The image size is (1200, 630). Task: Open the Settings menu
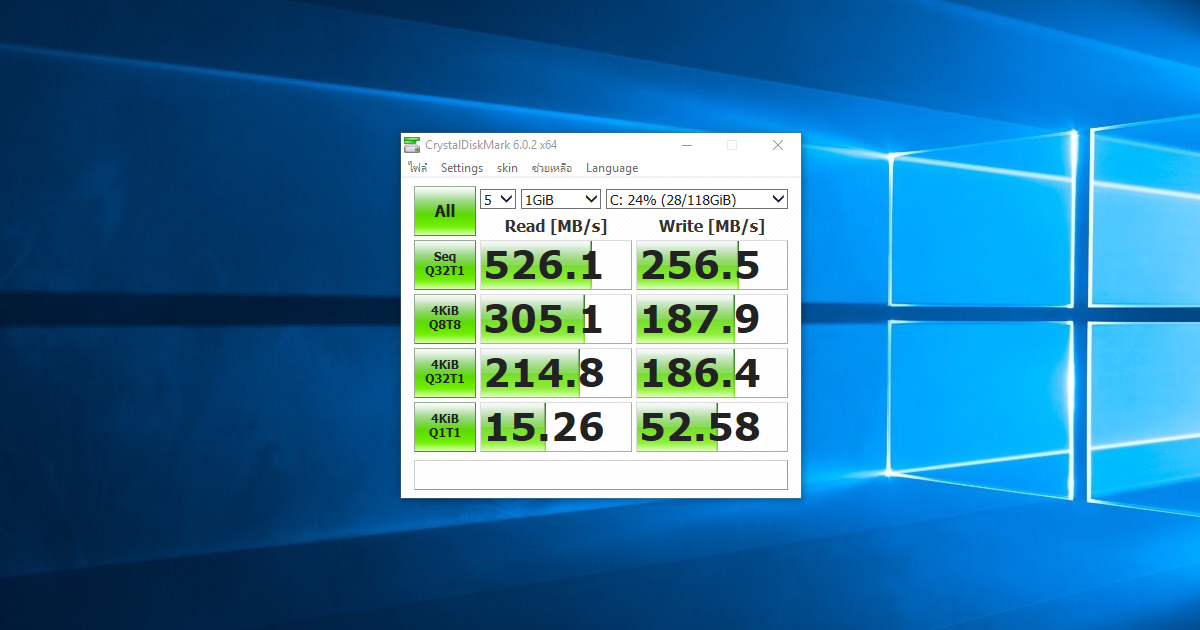462,168
